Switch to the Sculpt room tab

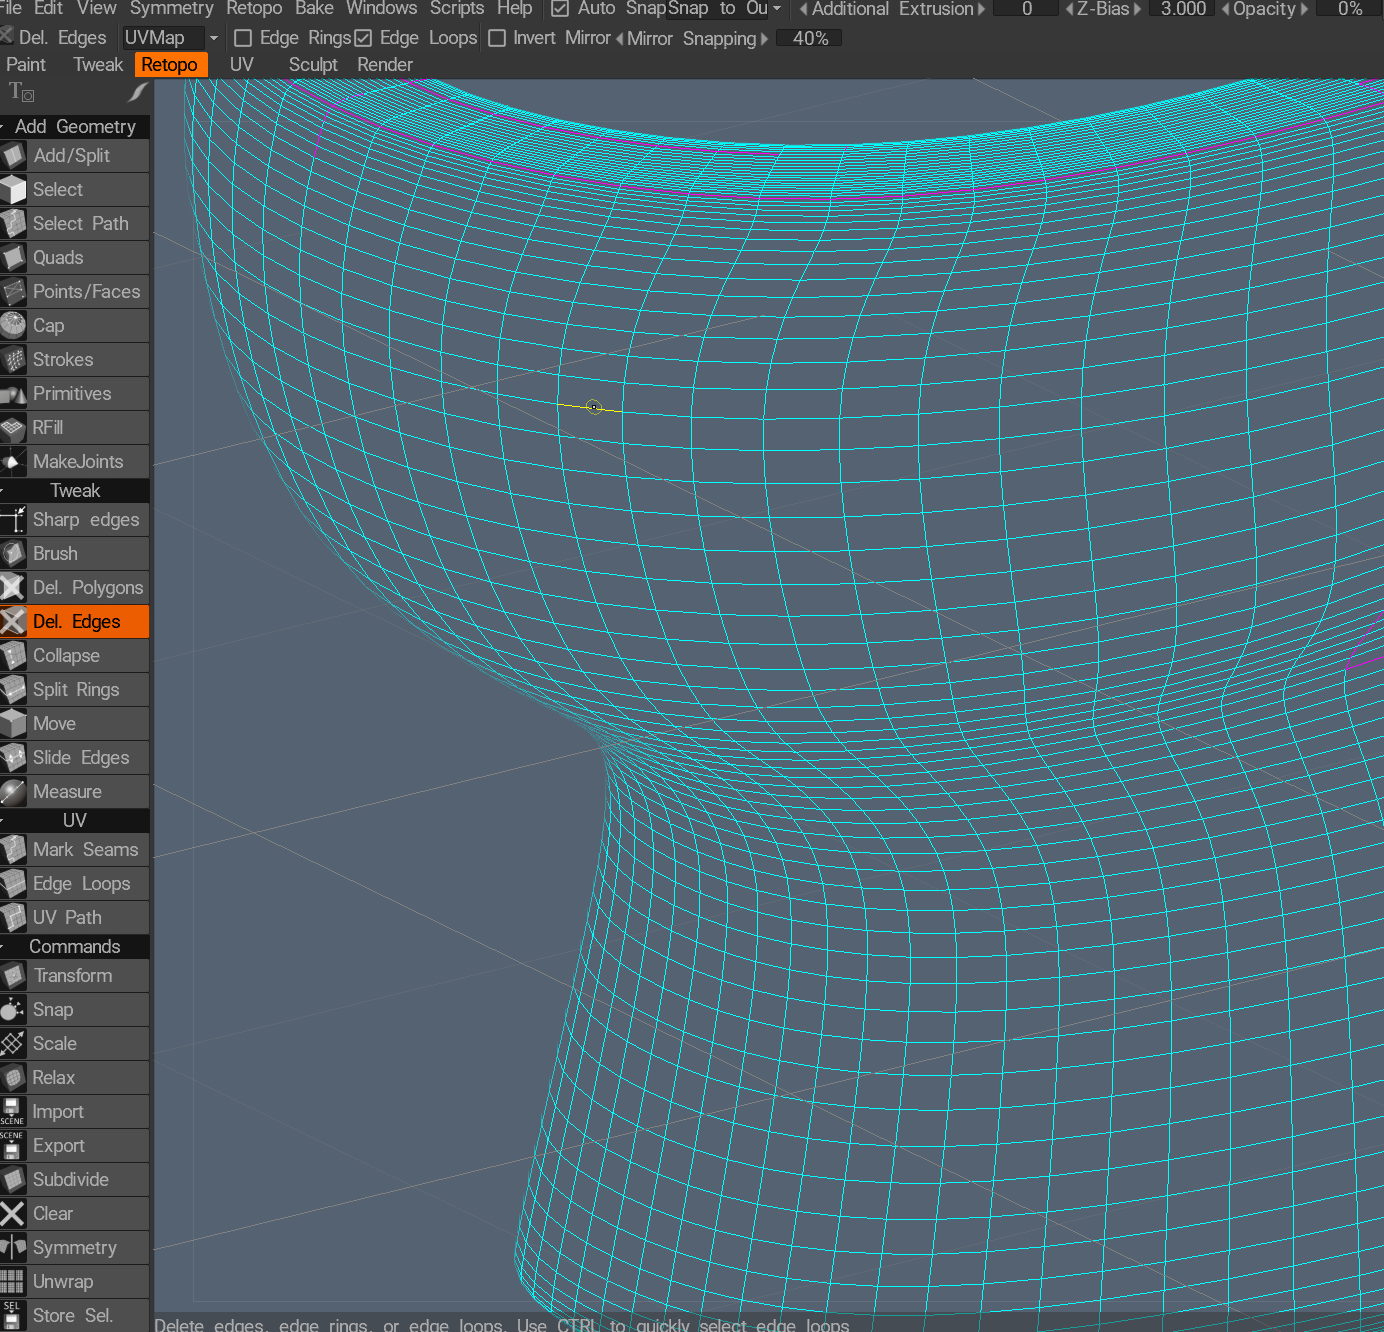[313, 65]
